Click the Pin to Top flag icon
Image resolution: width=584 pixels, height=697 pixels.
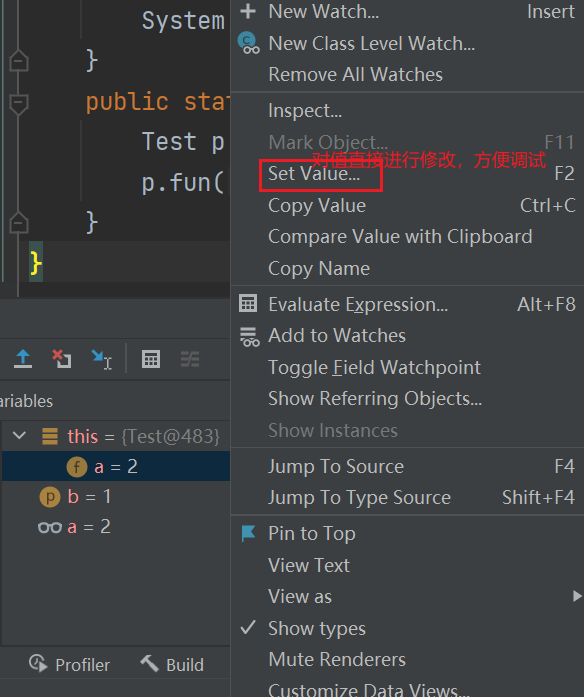[x=248, y=533]
